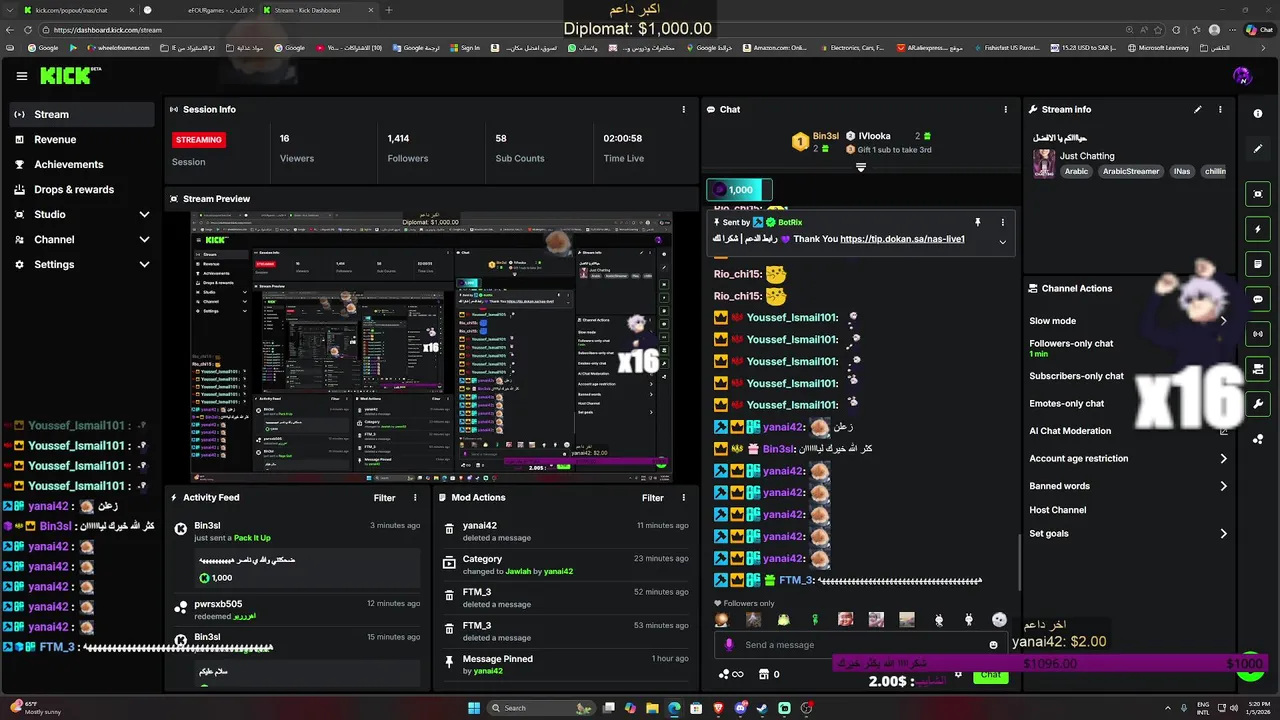Image resolution: width=1280 pixels, height=720 pixels.
Task: Click the Just Chatting category thumbnail
Action: coord(1044,164)
